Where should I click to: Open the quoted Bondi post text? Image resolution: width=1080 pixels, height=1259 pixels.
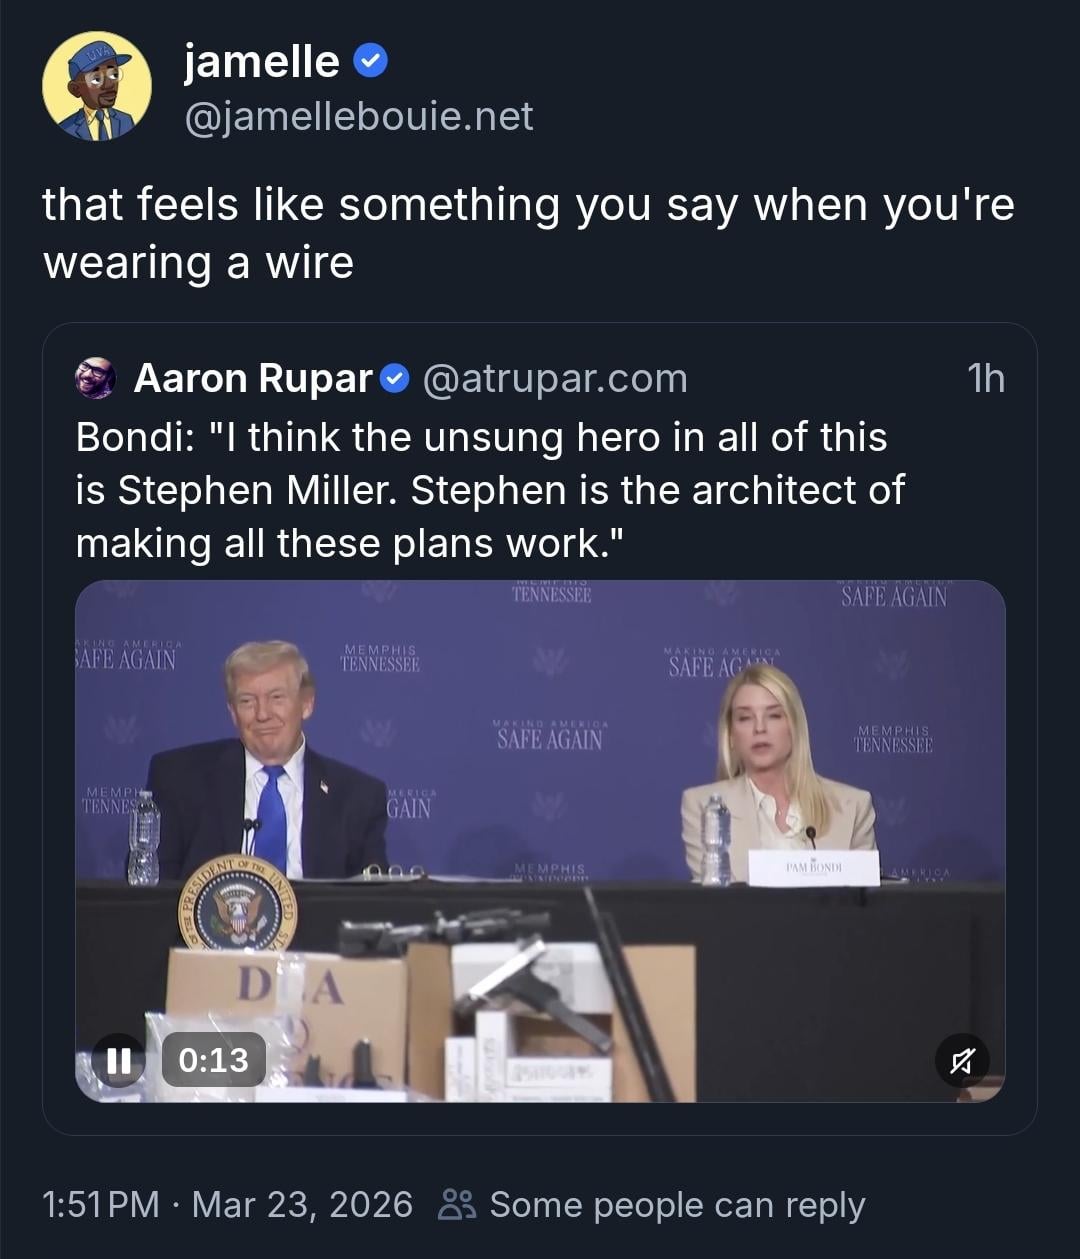pos(490,490)
